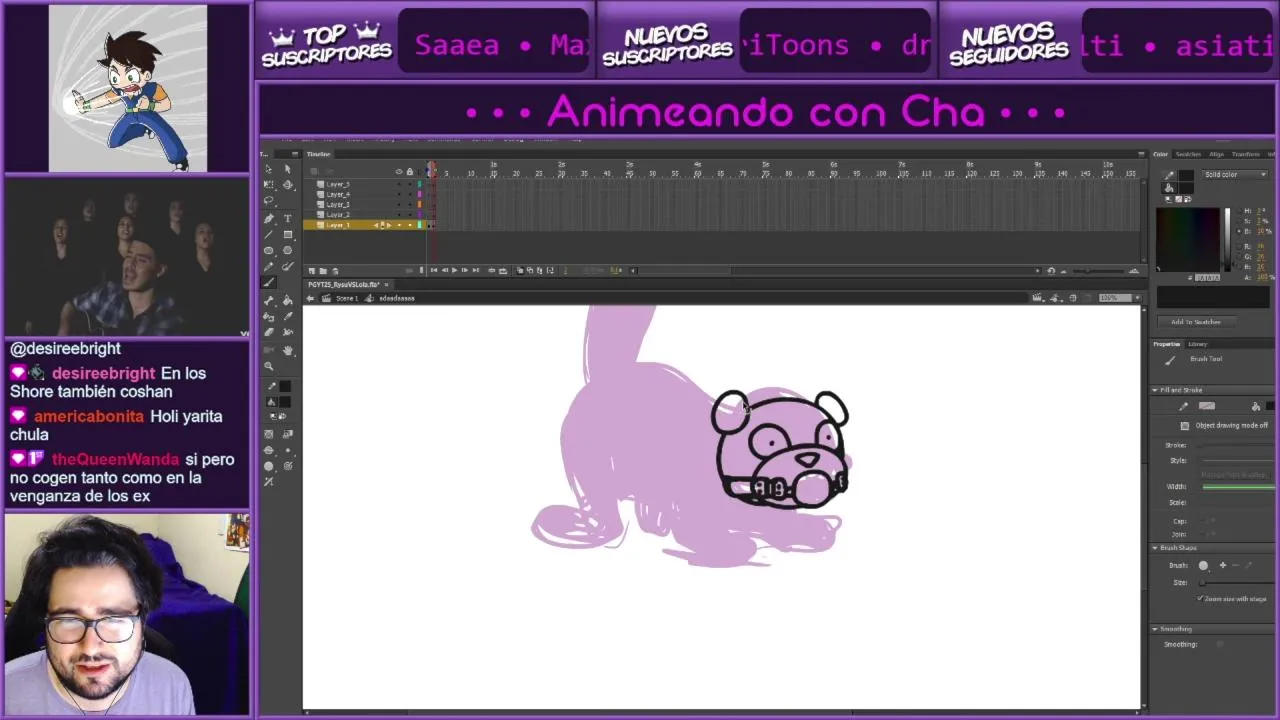Select the Selection arrow tool
1280x720 pixels.
[268, 169]
